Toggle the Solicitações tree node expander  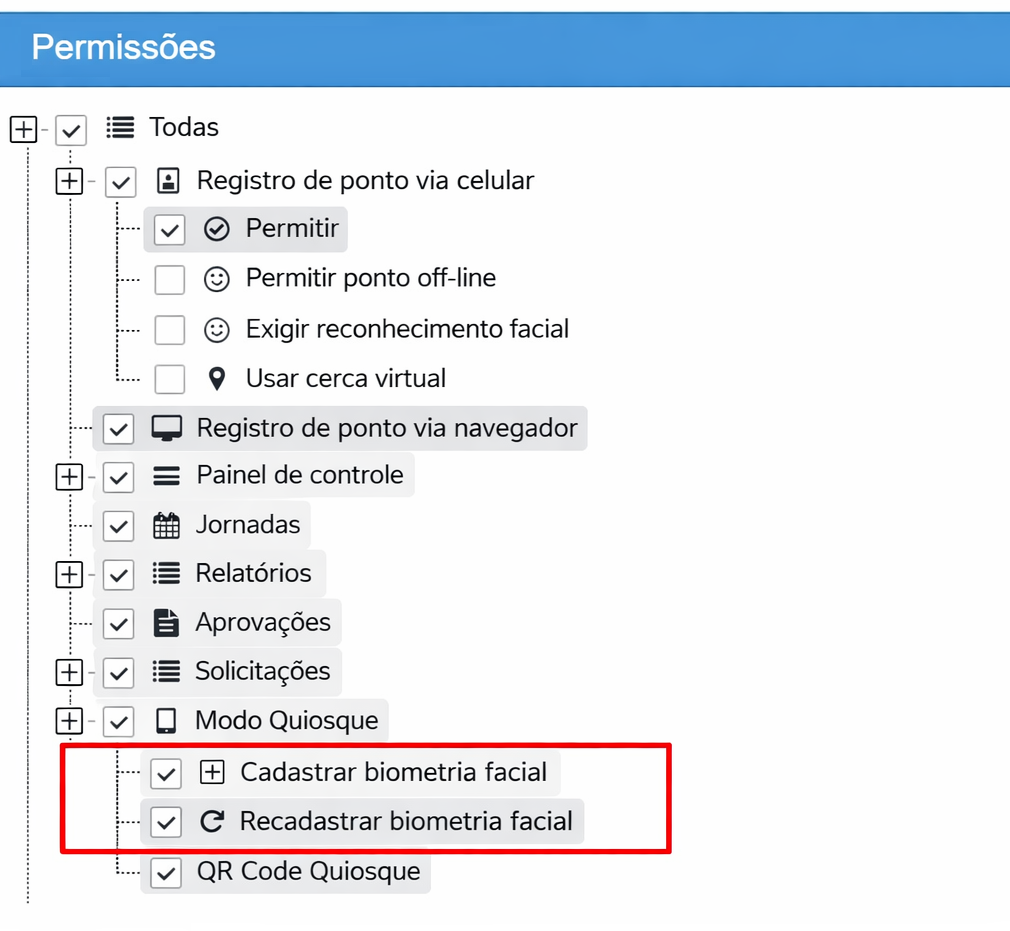click(x=68, y=672)
